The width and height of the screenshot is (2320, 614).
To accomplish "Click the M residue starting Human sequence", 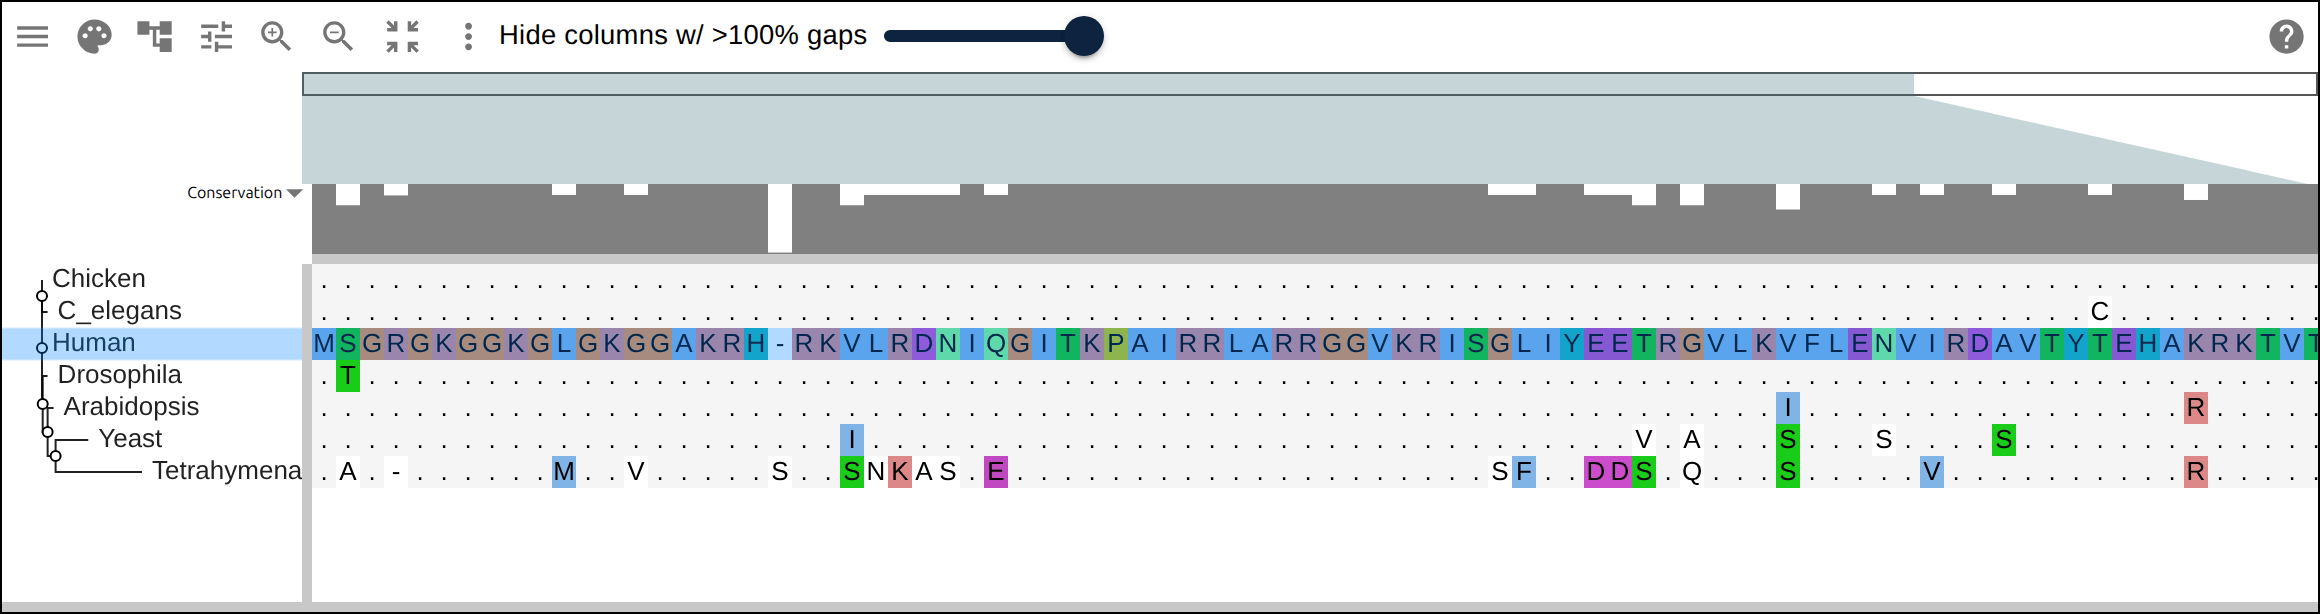I will (x=324, y=344).
